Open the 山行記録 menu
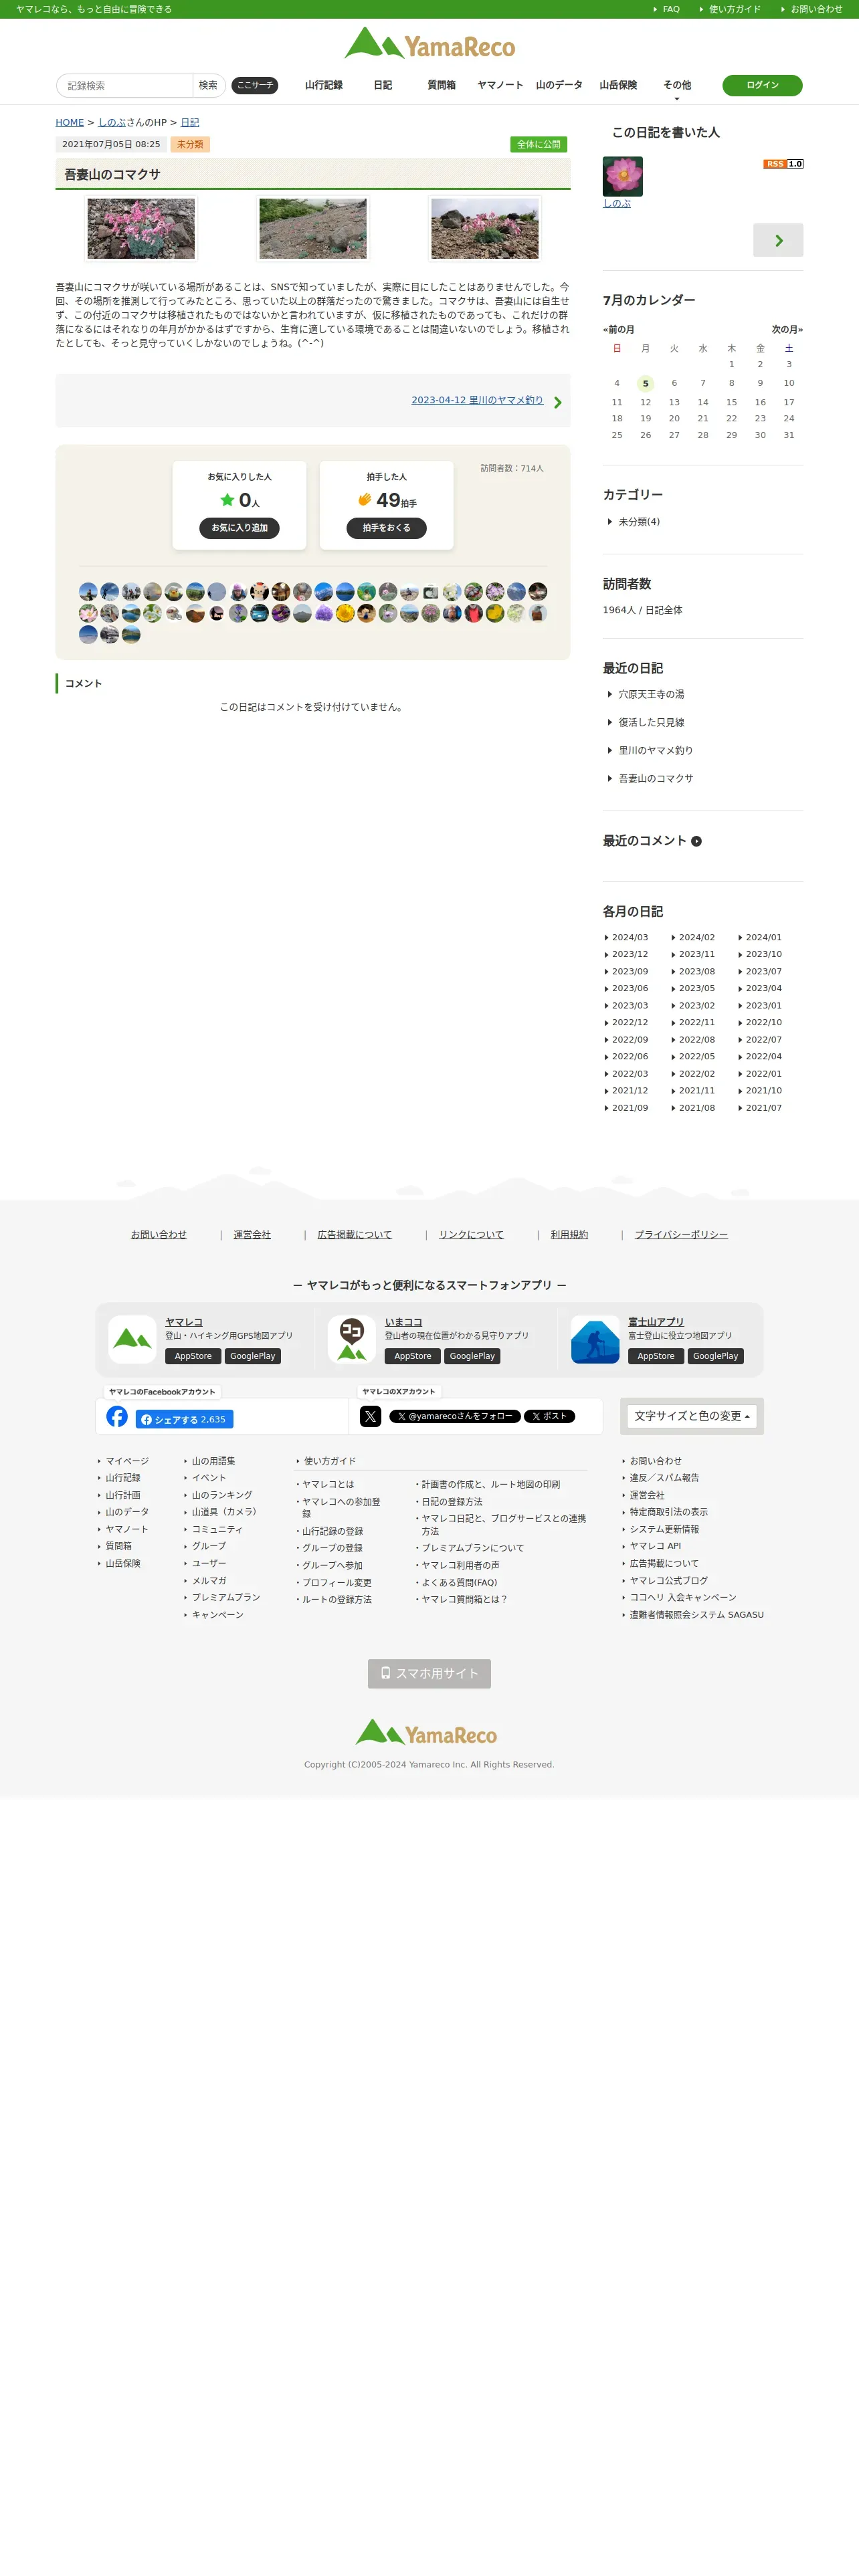 pyautogui.click(x=324, y=85)
